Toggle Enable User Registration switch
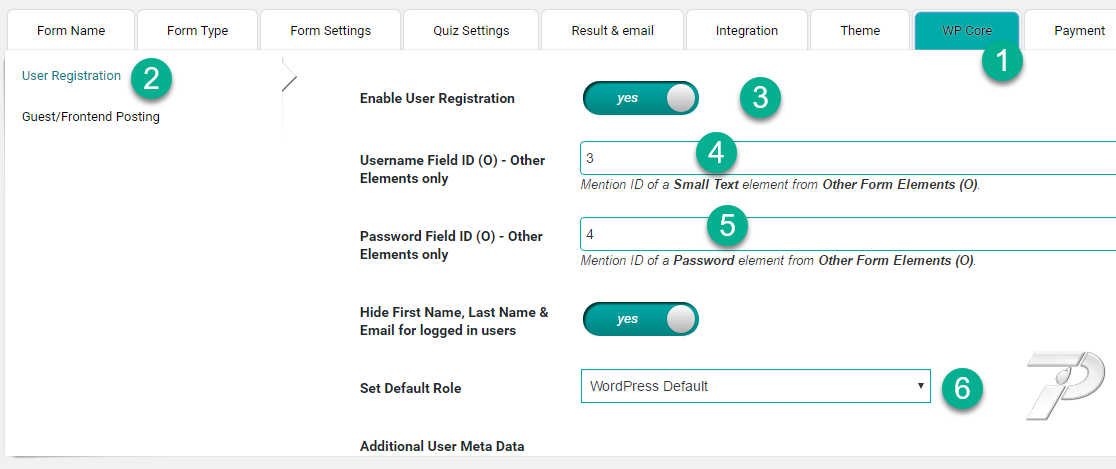The height and width of the screenshot is (469, 1116). point(640,98)
